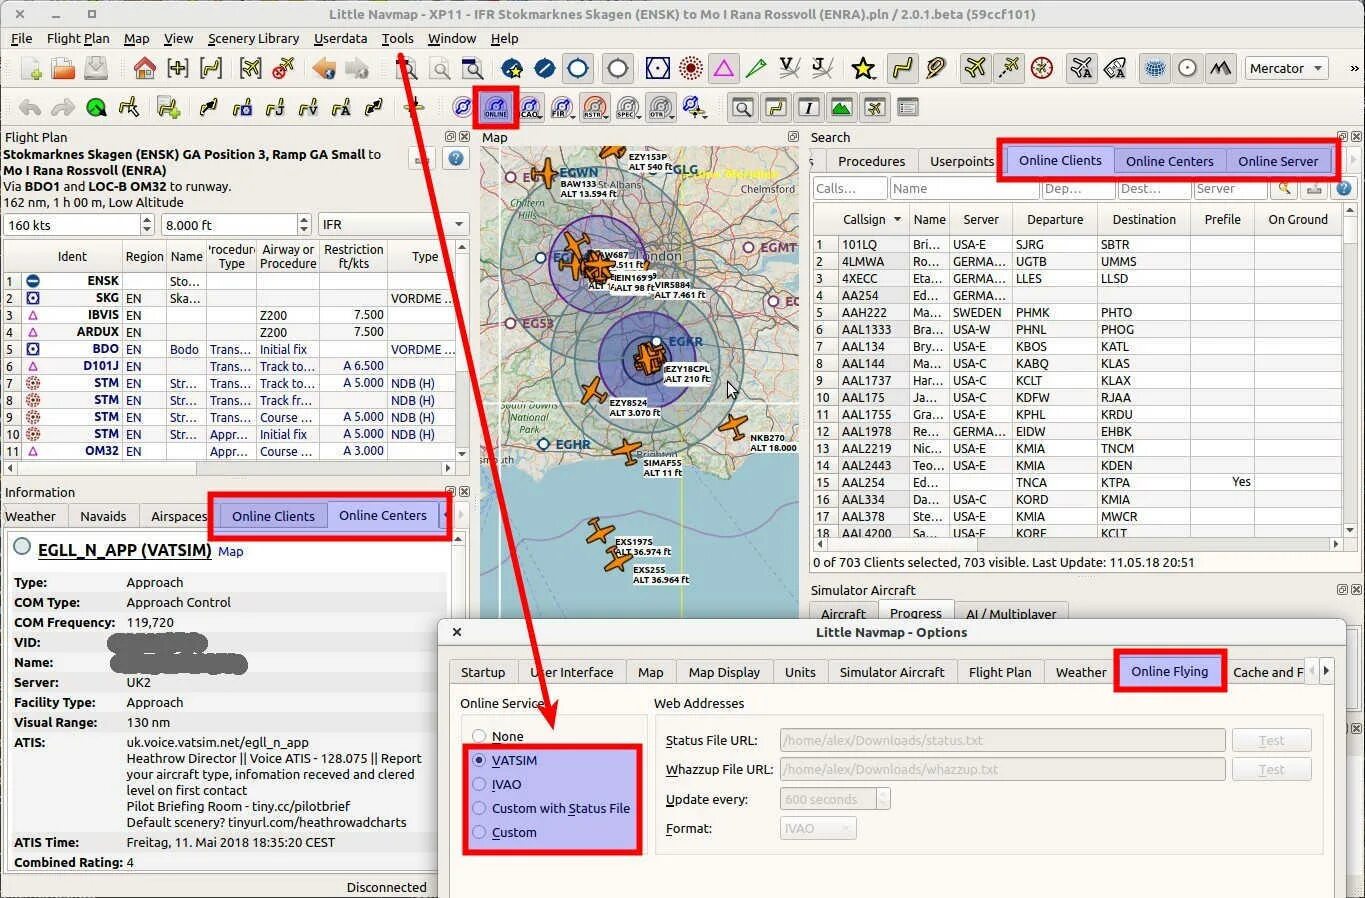Go to the home view icon
Screen dimensions: 1365x898
[145, 69]
